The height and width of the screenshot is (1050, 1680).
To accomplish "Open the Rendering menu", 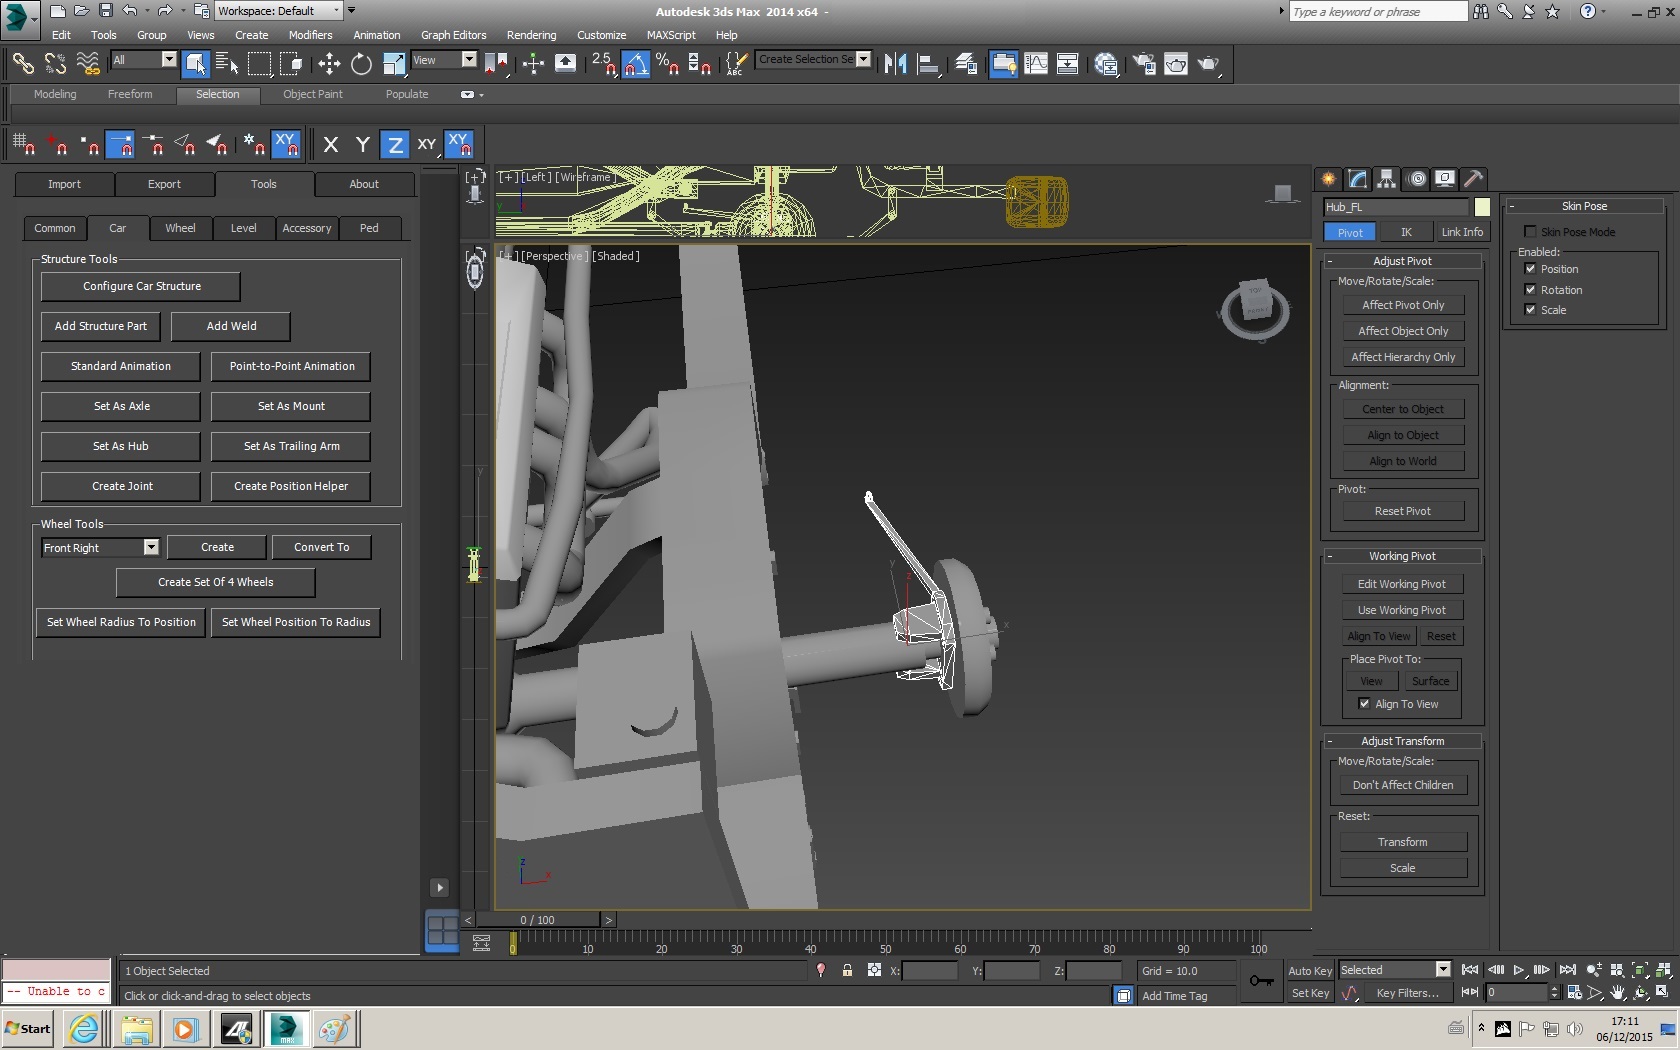I will tap(531, 35).
